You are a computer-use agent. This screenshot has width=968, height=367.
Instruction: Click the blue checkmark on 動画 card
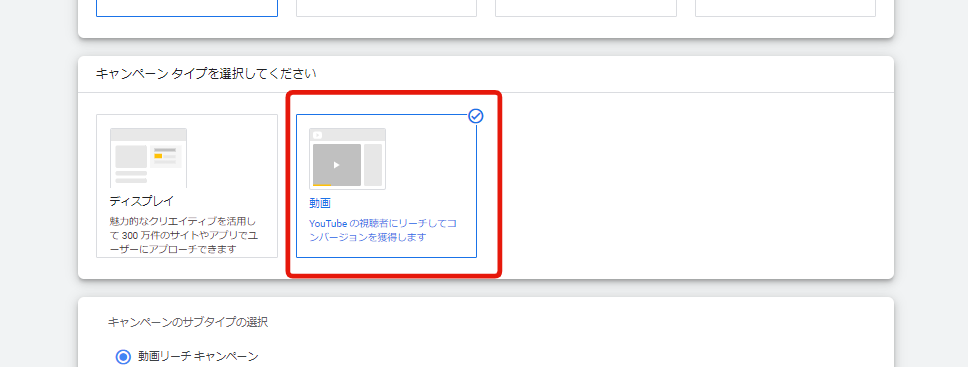pyautogui.click(x=475, y=116)
